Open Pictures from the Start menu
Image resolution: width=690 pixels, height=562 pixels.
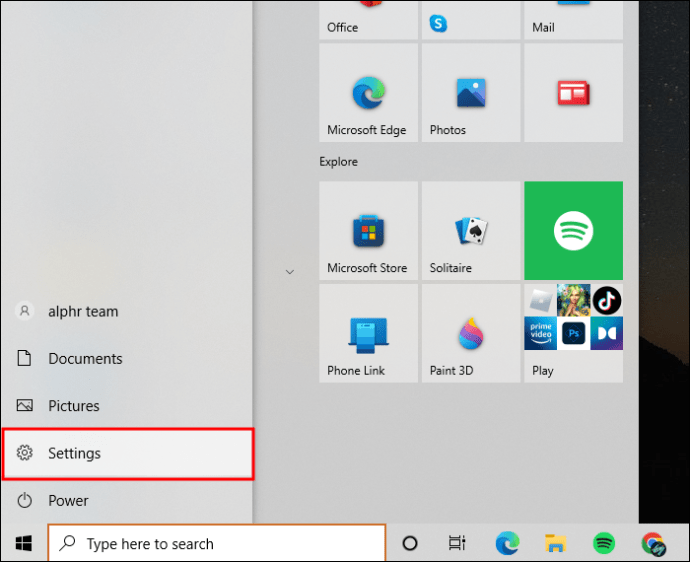tap(127, 405)
